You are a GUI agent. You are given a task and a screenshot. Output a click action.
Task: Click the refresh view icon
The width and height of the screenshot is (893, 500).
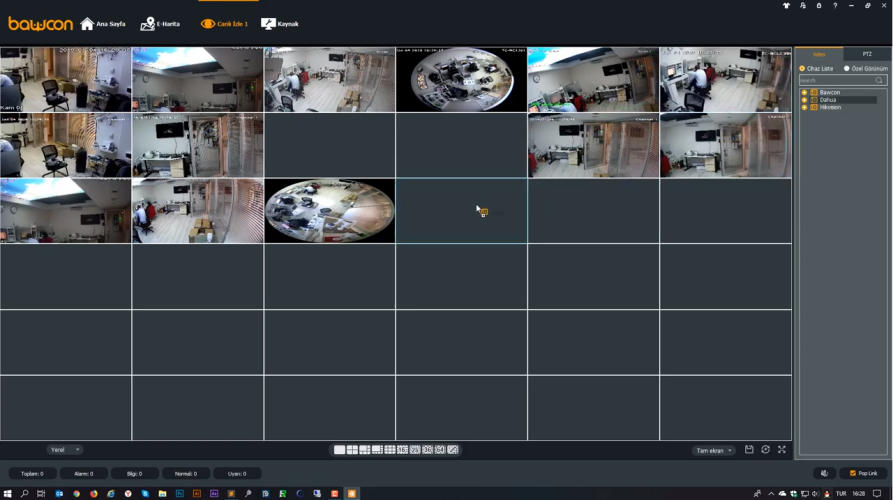[765, 450]
